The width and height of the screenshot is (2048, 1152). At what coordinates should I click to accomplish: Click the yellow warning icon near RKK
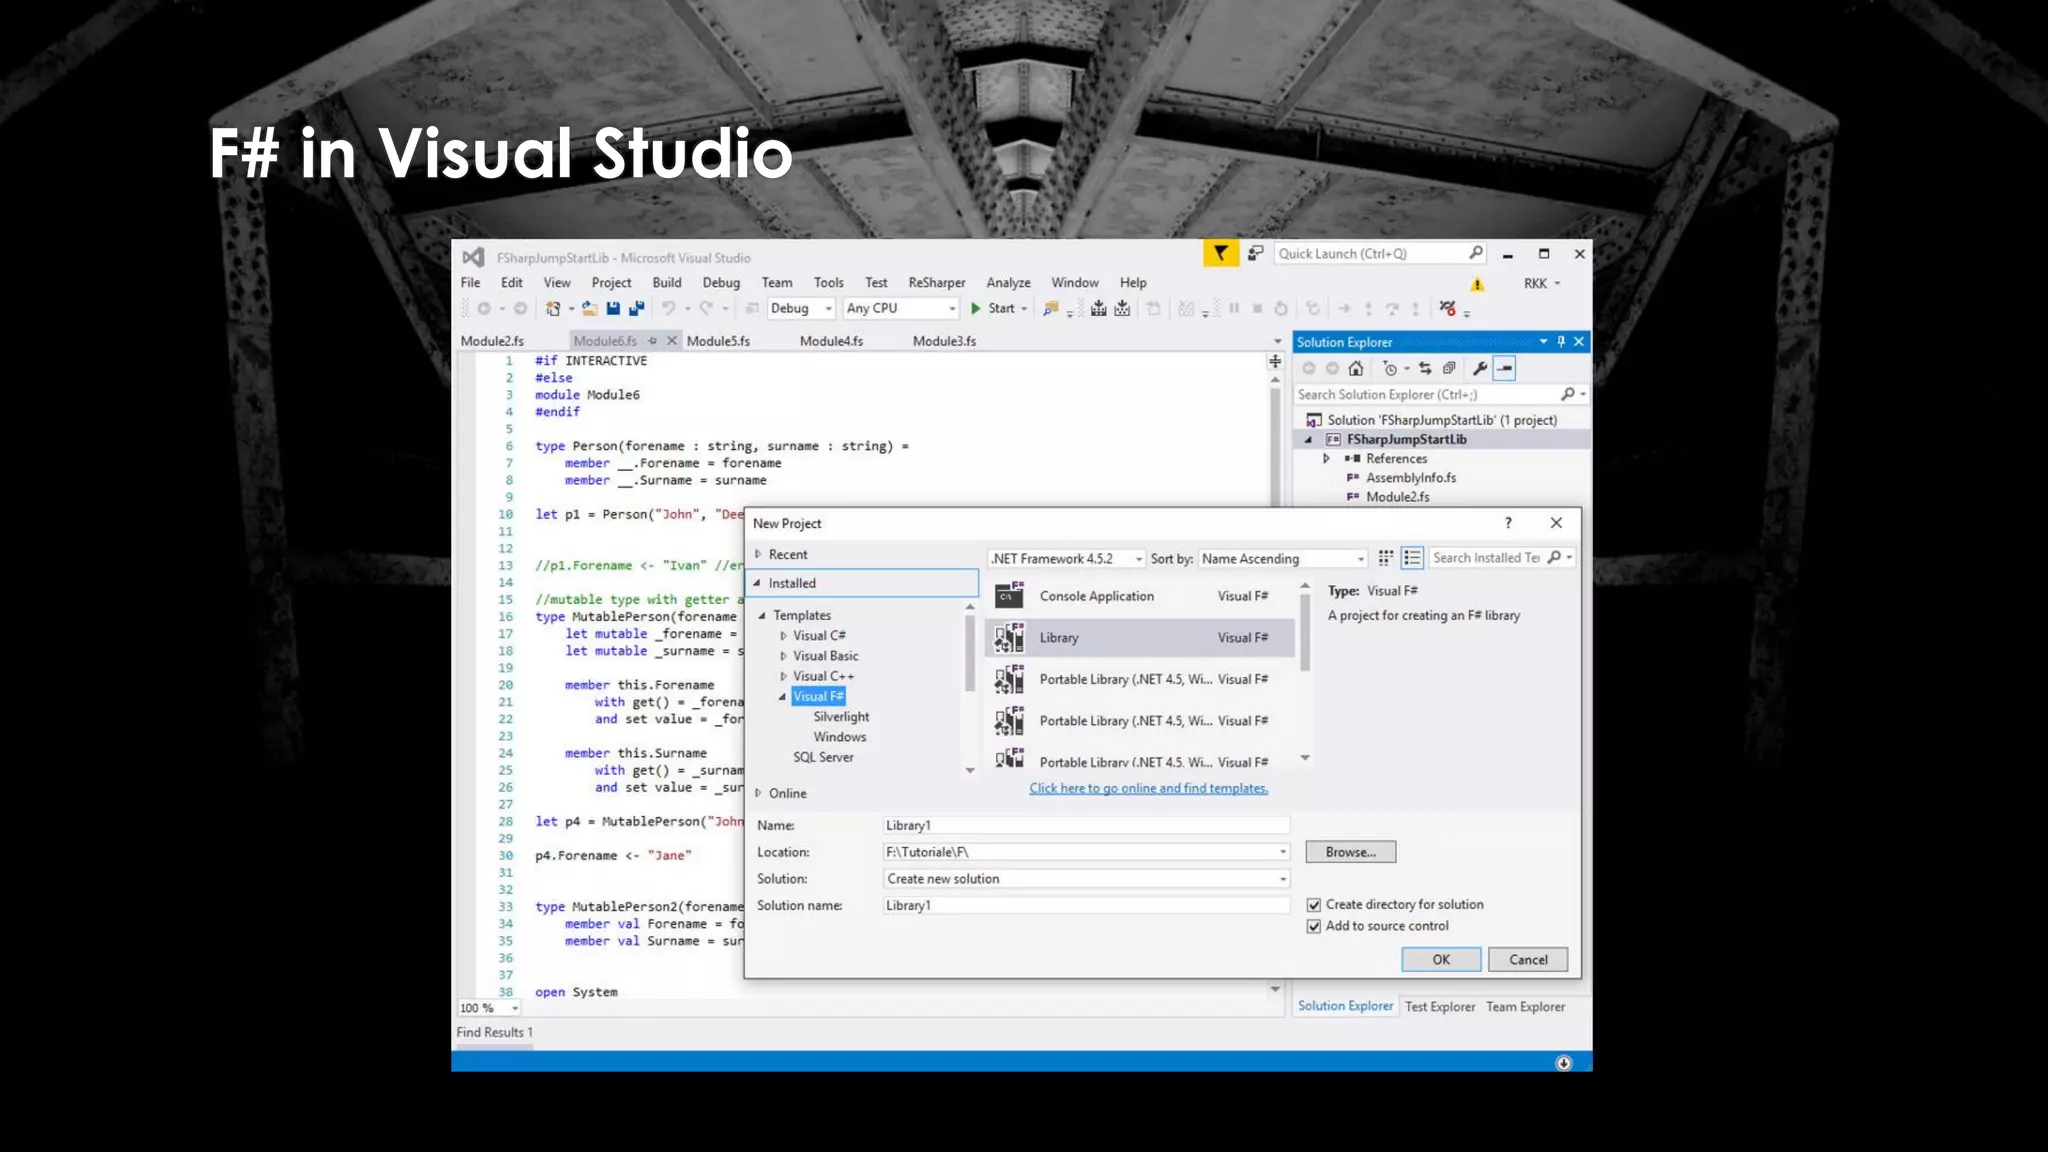1477,284
